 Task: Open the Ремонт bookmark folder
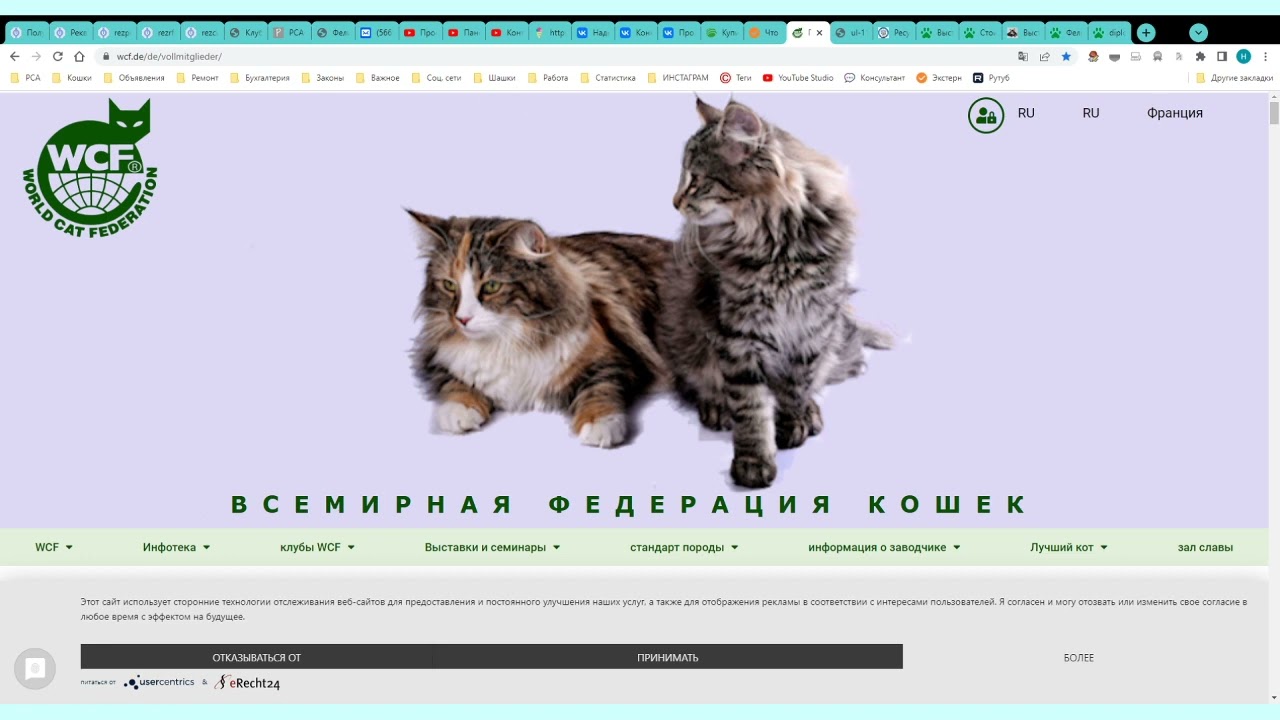tap(197, 78)
